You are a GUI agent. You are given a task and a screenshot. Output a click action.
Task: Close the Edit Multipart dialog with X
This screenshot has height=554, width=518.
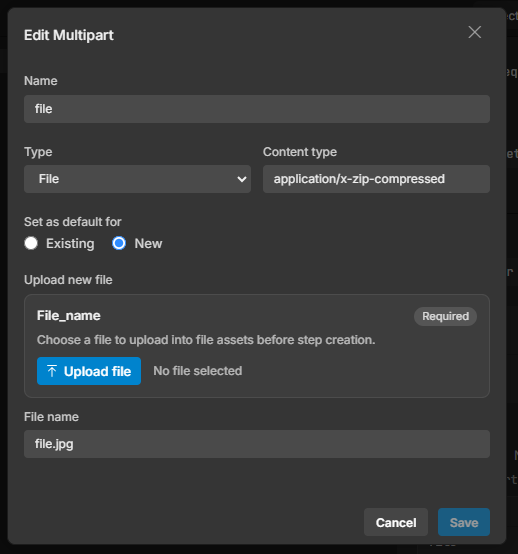click(475, 32)
